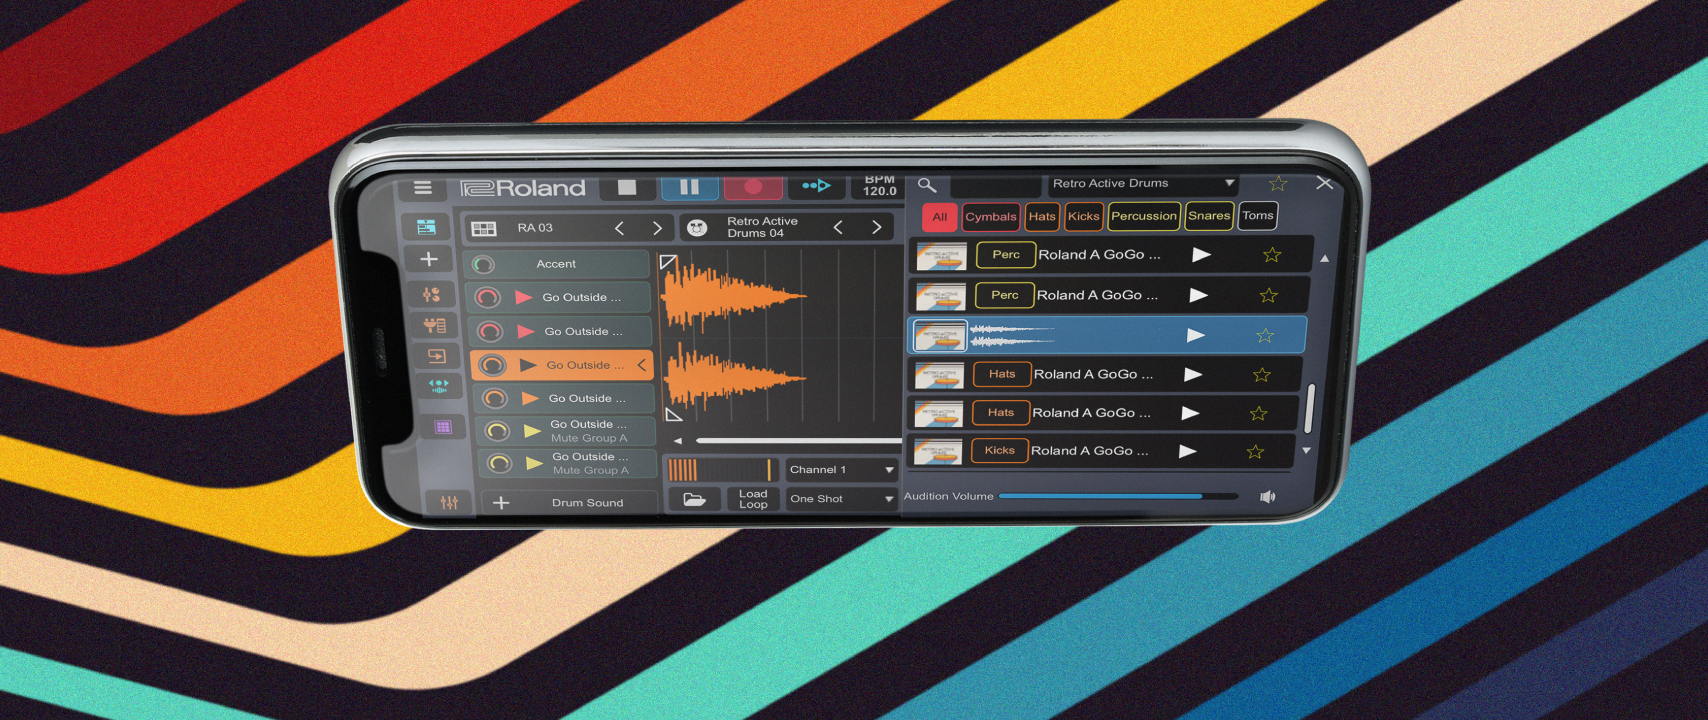The height and width of the screenshot is (720, 1708).
Task: Click the sample list scrollbar thumb
Action: point(1310,409)
